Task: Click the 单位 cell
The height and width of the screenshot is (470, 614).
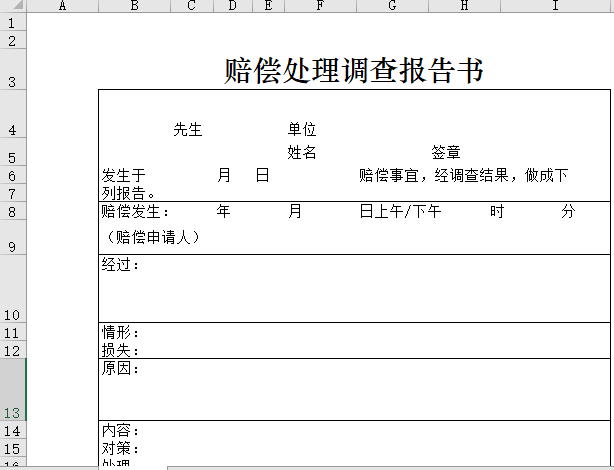Action: [302, 129]
